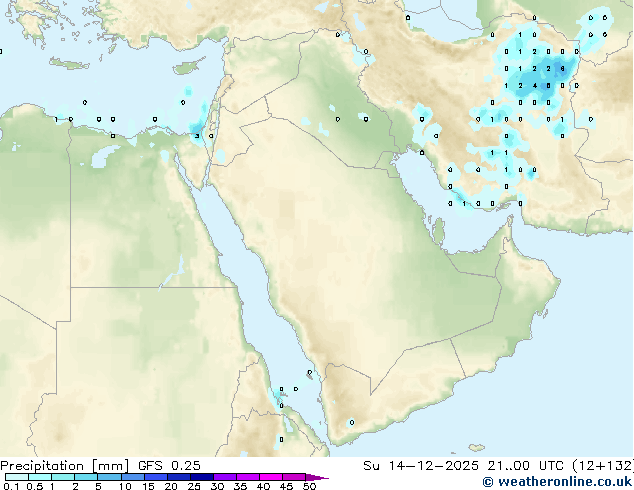Pick the 10–15 mm legend swatch
This screenshot has width=634, height=490.
[132, 477]
